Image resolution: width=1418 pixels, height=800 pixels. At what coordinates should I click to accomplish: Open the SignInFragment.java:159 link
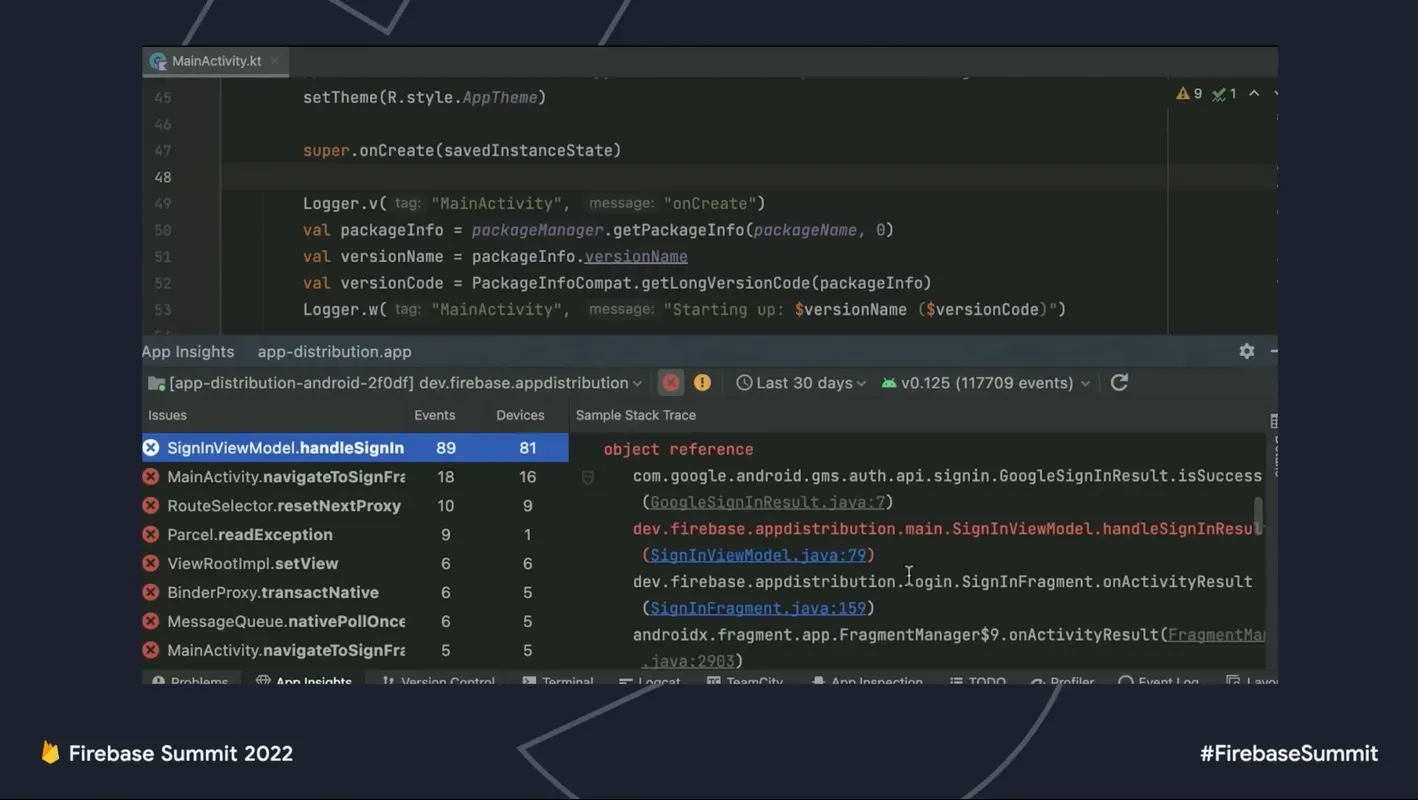(x=758, y=608)
